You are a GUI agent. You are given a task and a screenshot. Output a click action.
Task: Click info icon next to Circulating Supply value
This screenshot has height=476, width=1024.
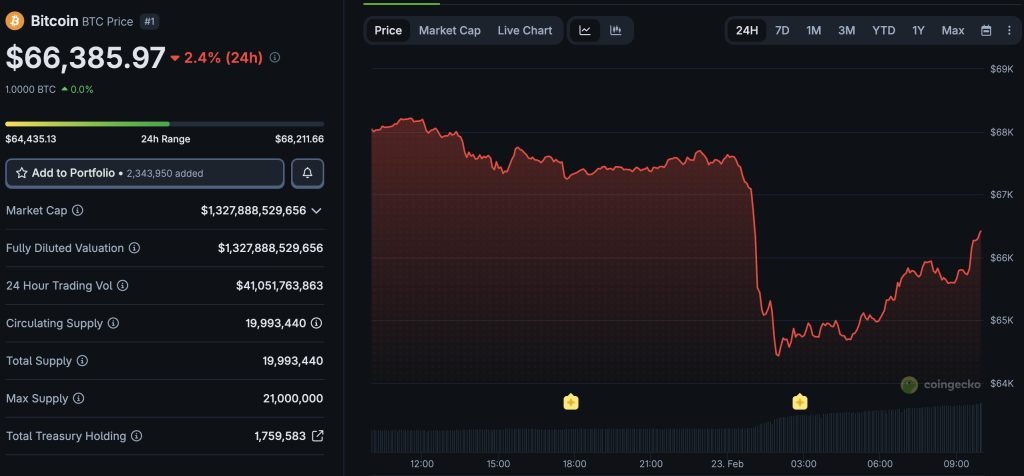point(316,323)
